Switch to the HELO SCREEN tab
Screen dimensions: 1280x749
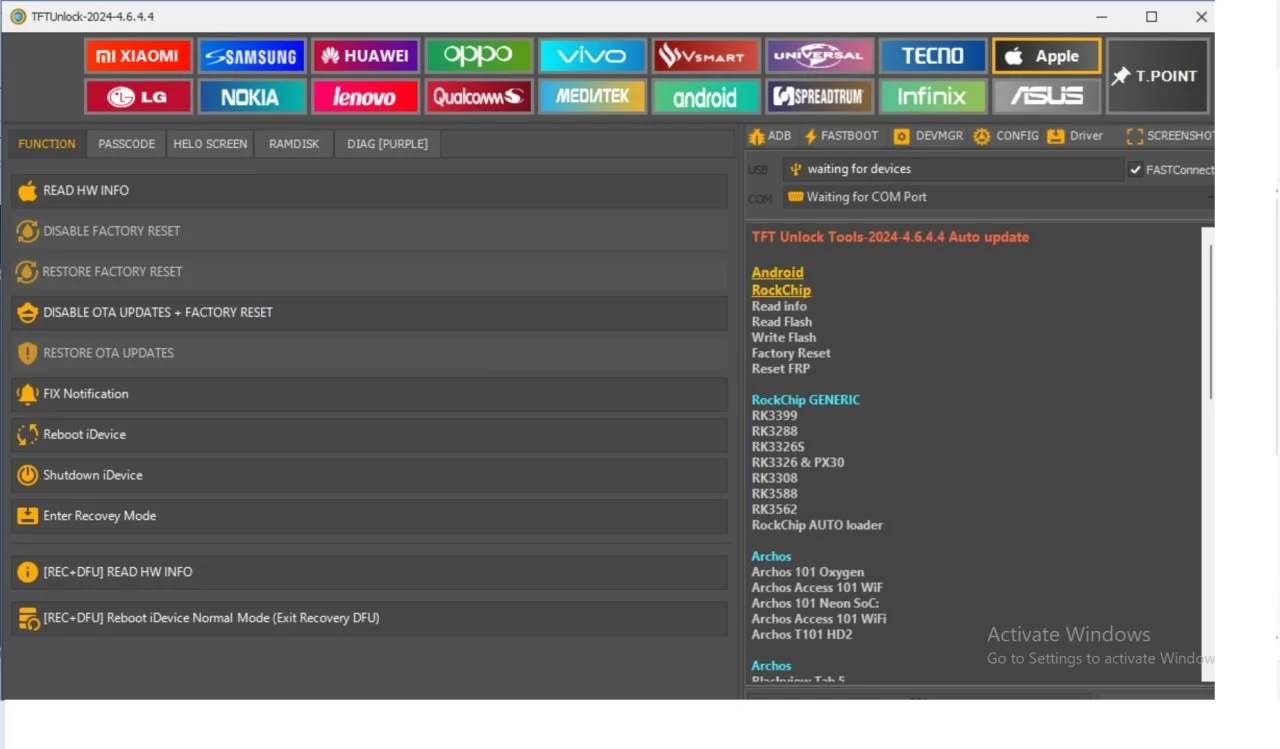[x=210, y=144]
